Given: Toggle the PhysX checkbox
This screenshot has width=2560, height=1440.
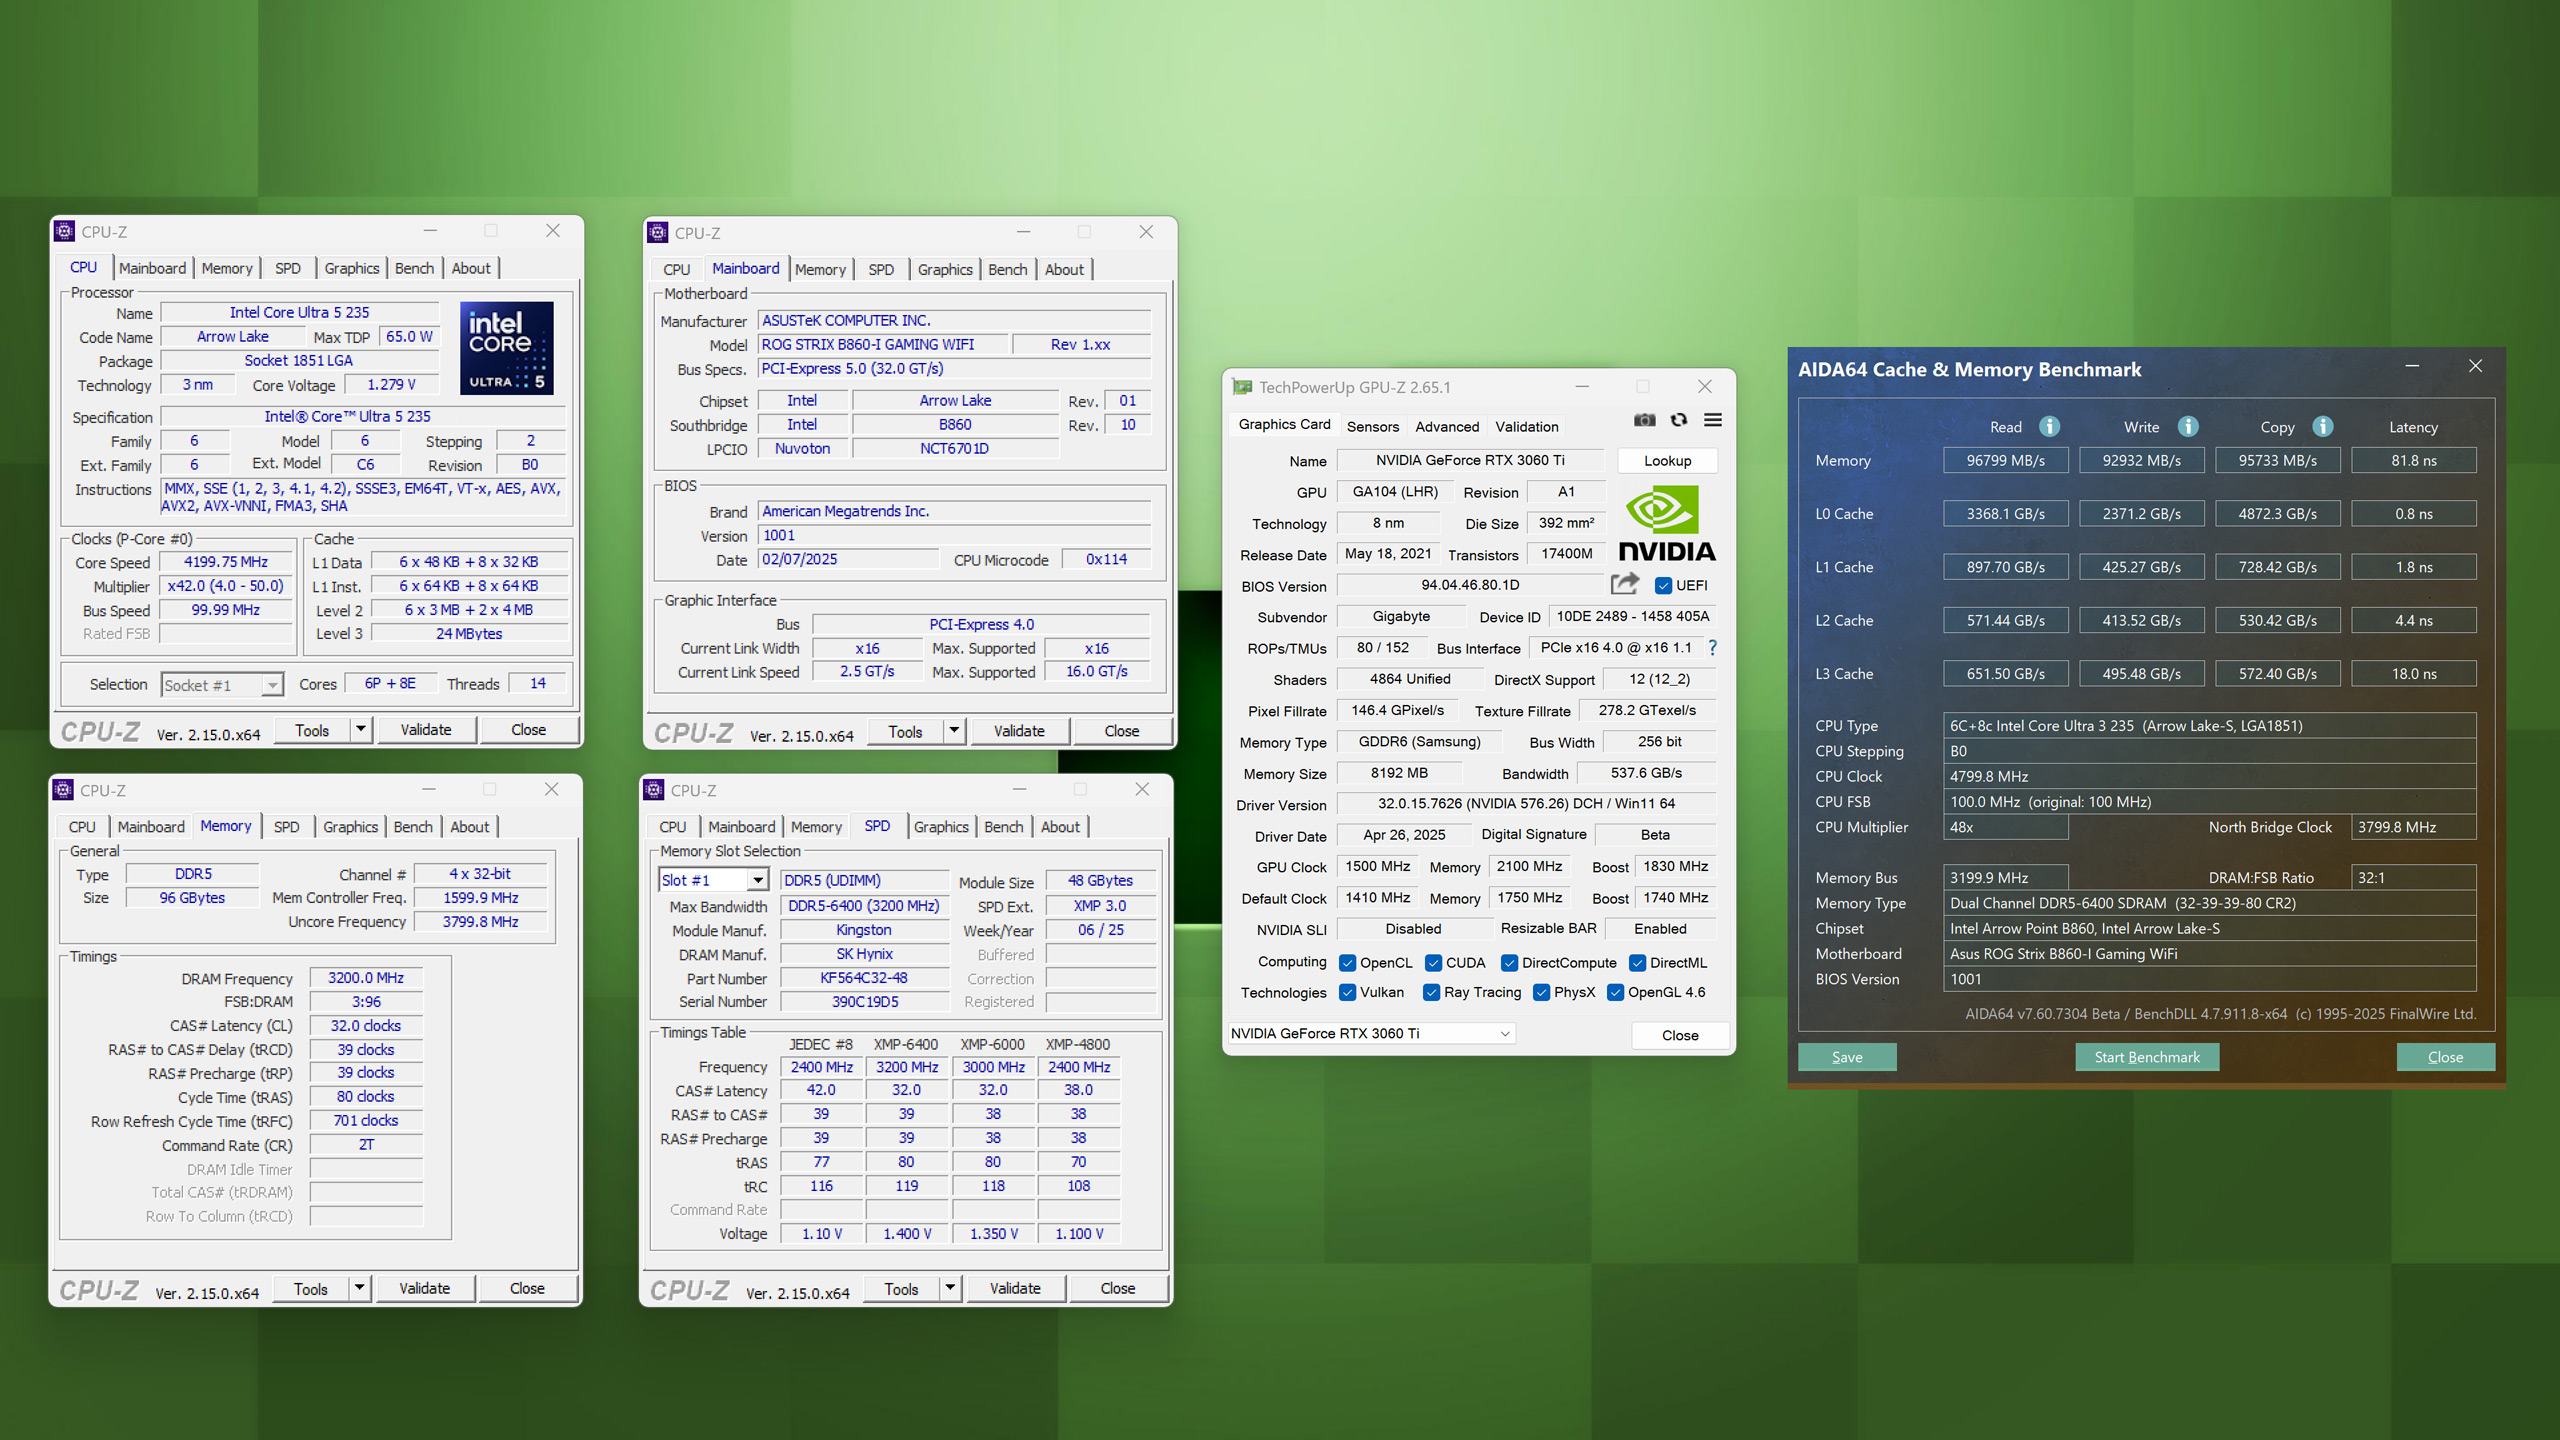Looking at the screenshot, I should (1541, 993).
